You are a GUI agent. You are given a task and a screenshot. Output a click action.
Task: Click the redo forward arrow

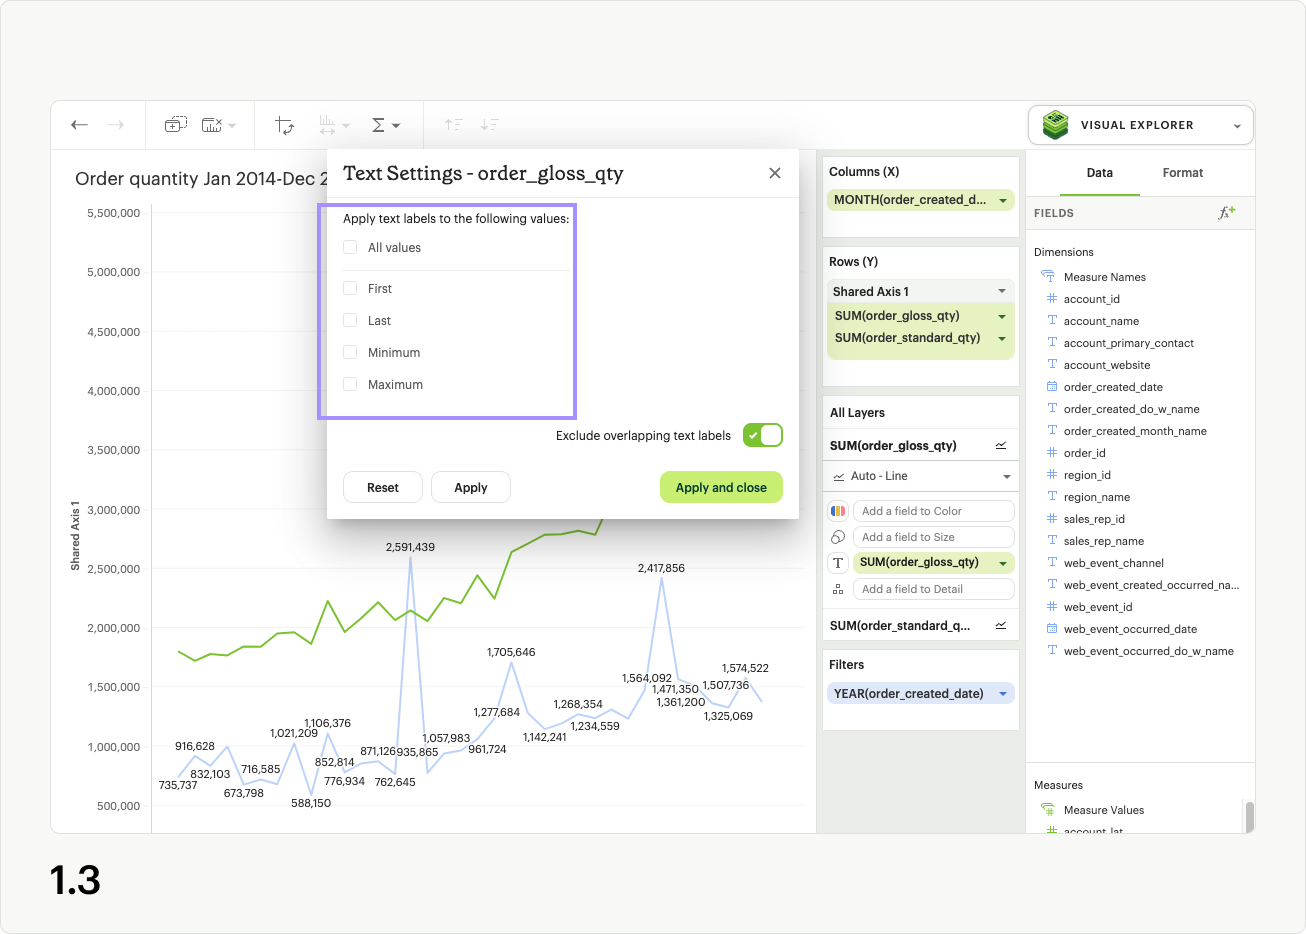coord(116,125)
